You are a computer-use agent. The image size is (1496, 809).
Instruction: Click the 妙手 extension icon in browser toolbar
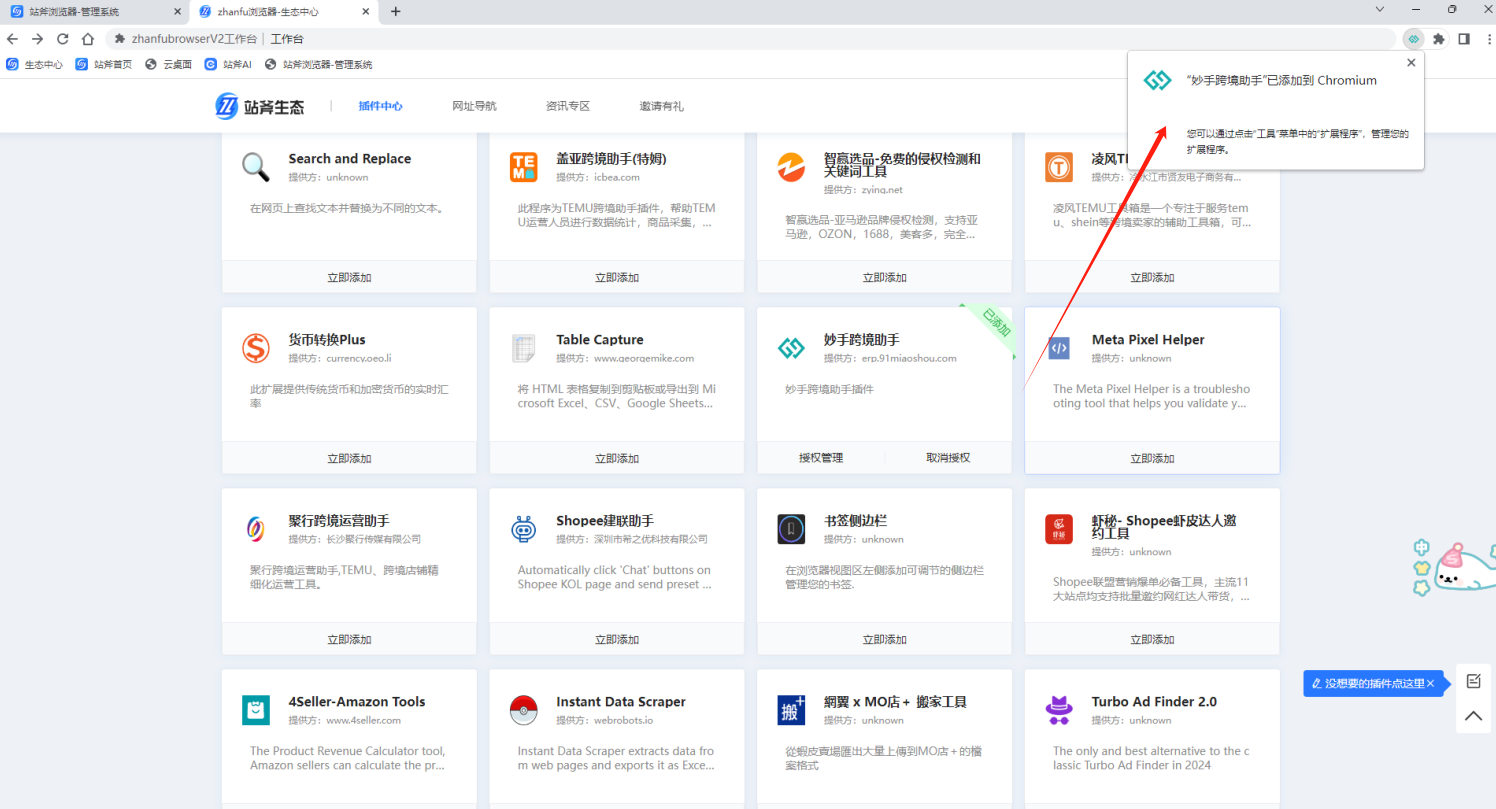pyautogui.click(x=1413, y=39)
